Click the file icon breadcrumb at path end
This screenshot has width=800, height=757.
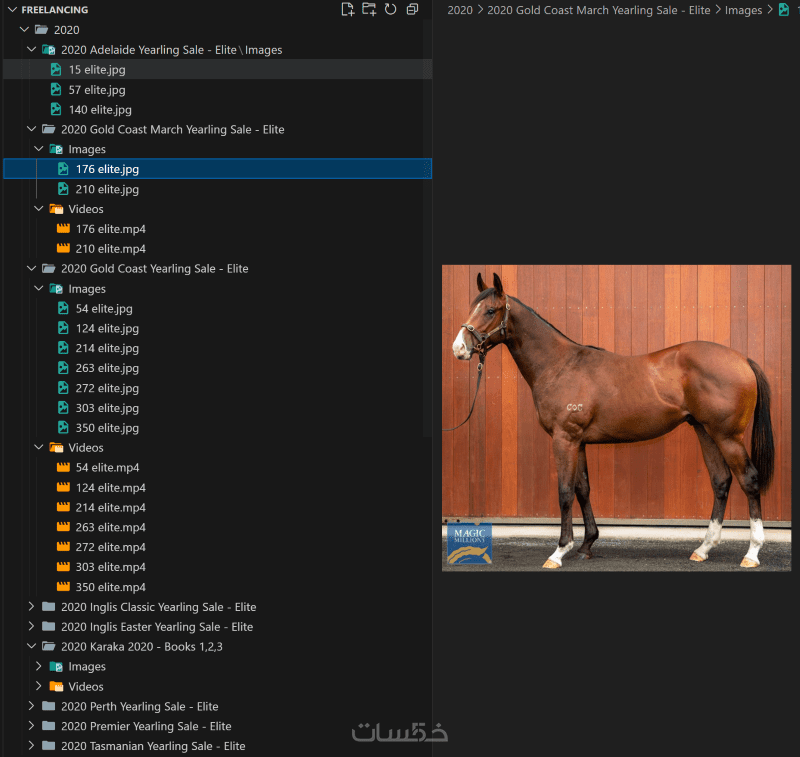tap(784, 10)
